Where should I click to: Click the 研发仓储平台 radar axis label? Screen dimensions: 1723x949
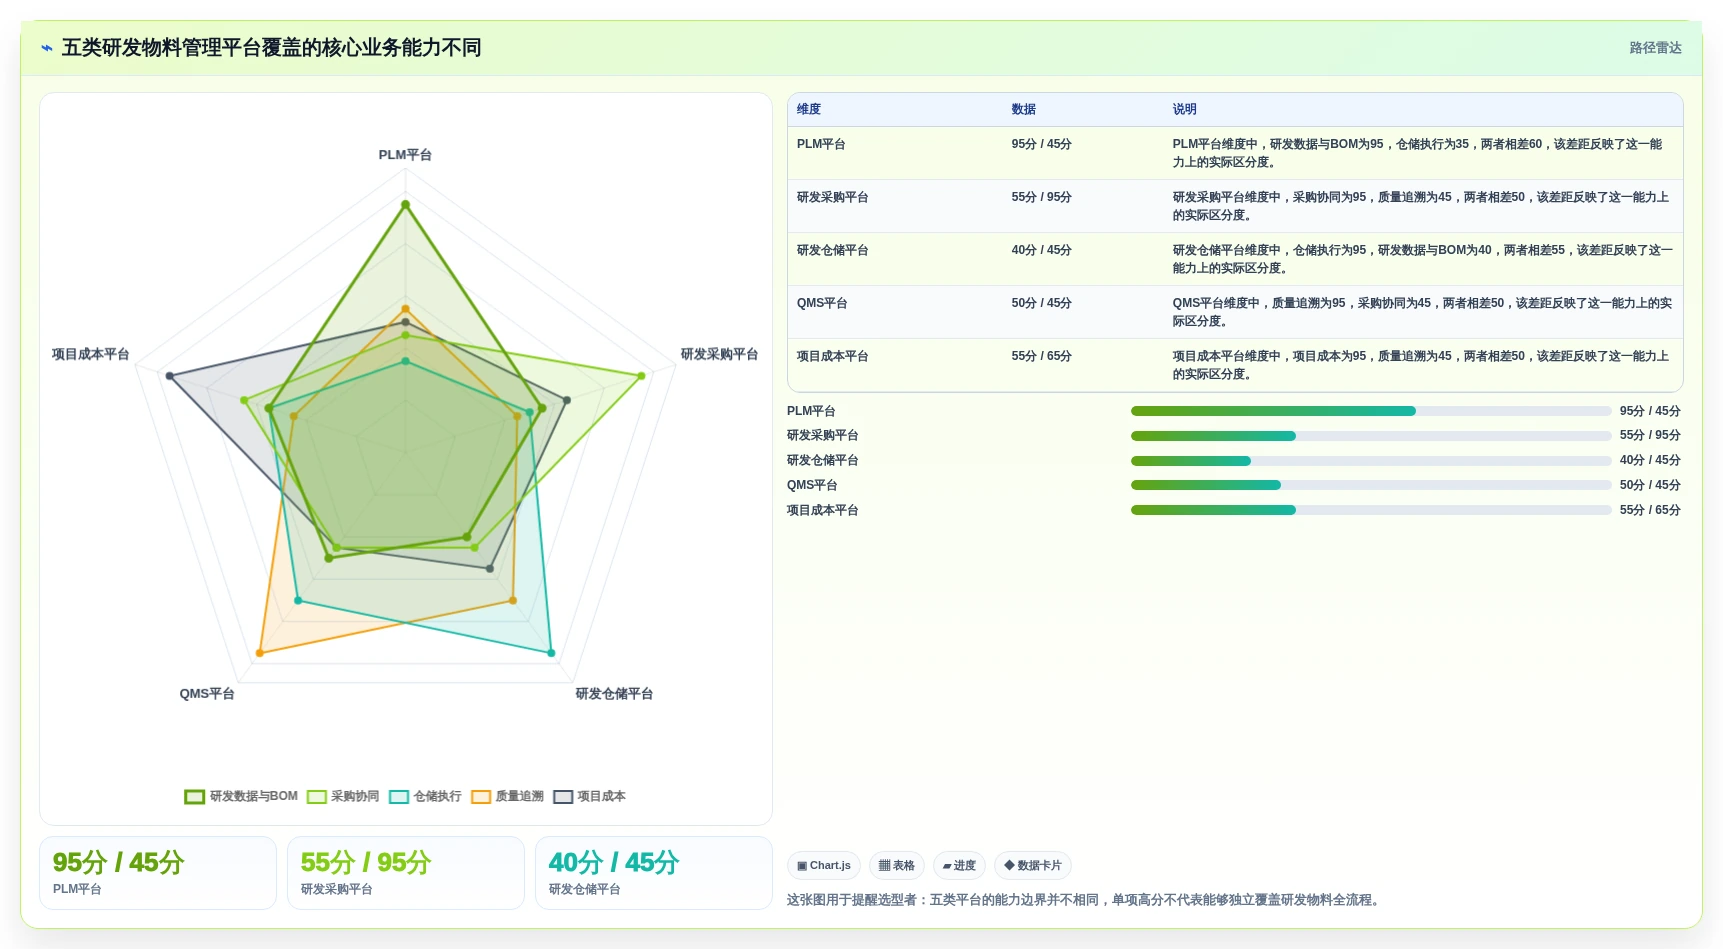614,694
